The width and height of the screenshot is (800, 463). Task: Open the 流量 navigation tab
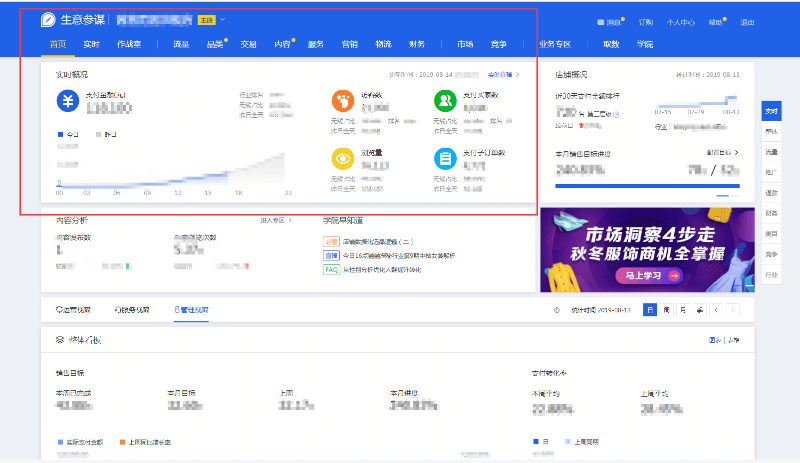(x=181, y=44)
